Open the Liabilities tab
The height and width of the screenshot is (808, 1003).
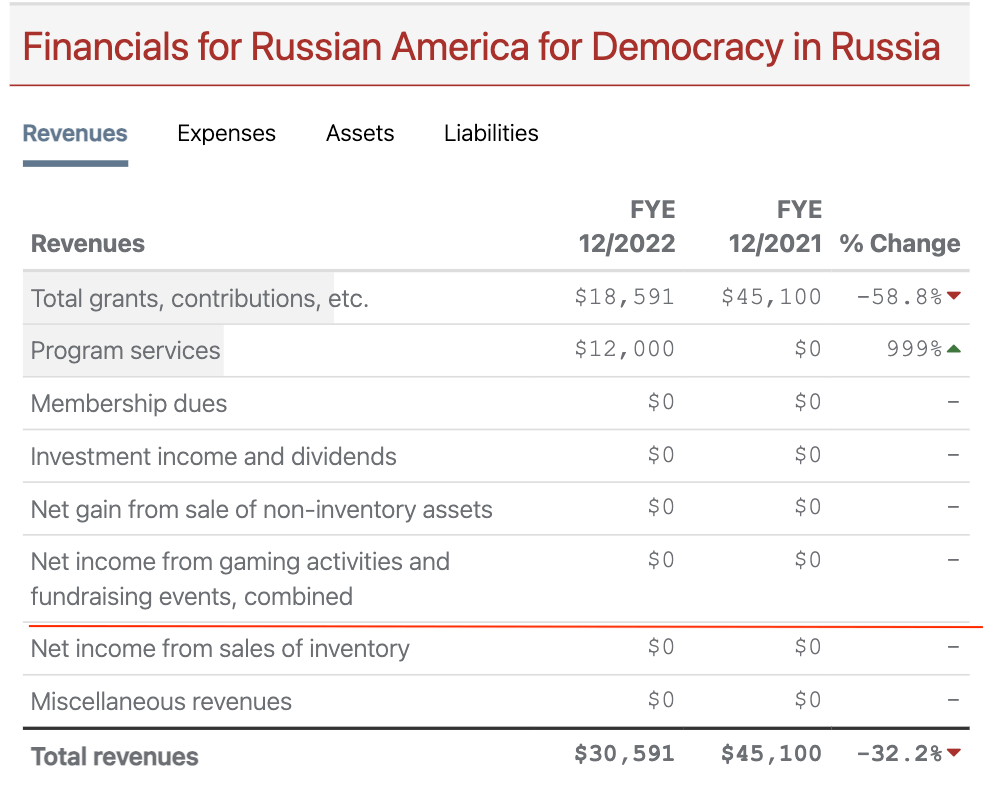click(x=491, y=133)
